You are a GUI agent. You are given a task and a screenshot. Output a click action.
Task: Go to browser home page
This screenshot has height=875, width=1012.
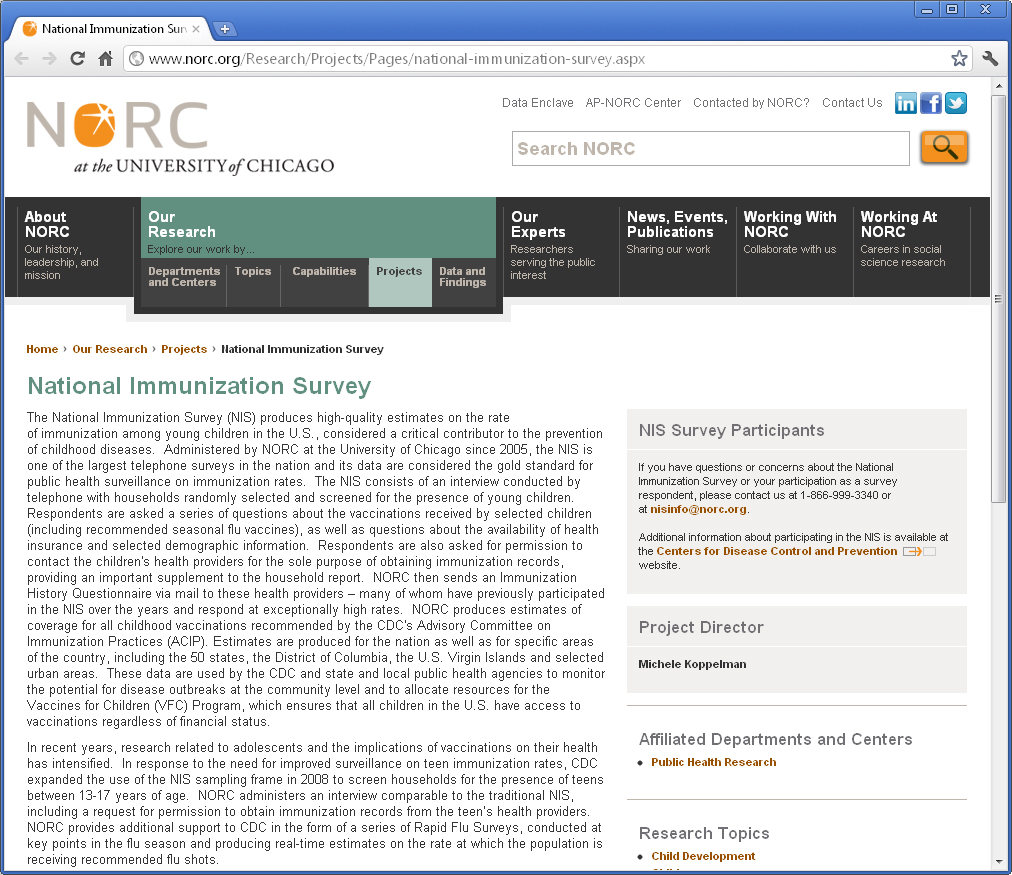point(105,59)
